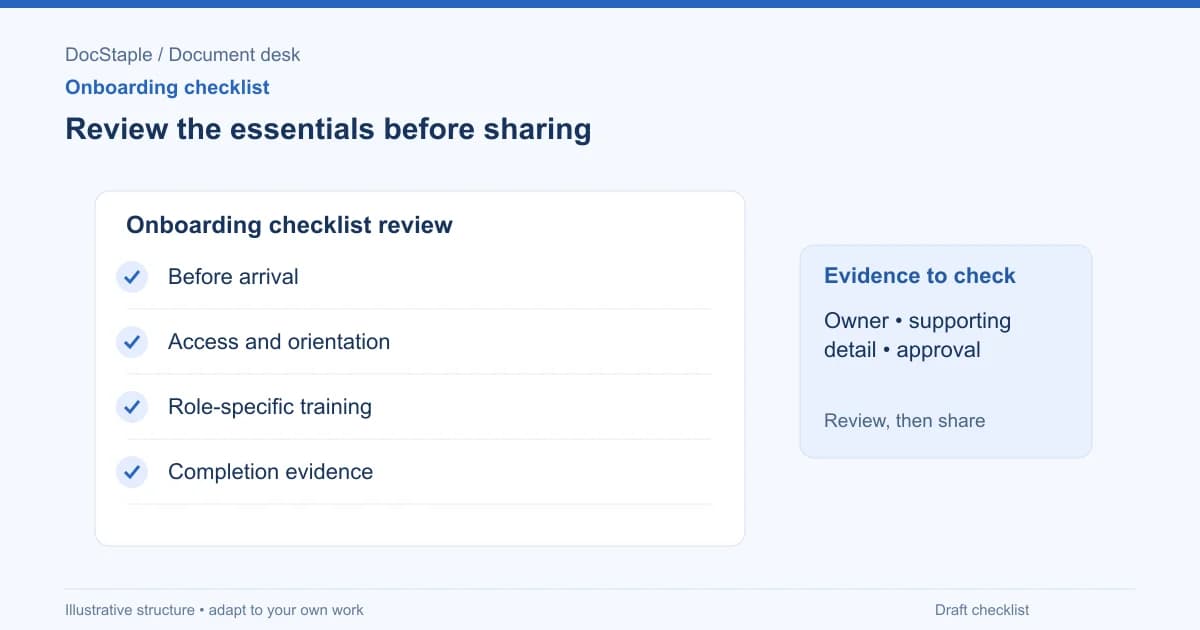
Task: Toggle the Access and orientation checkmark
Action: 132,342
